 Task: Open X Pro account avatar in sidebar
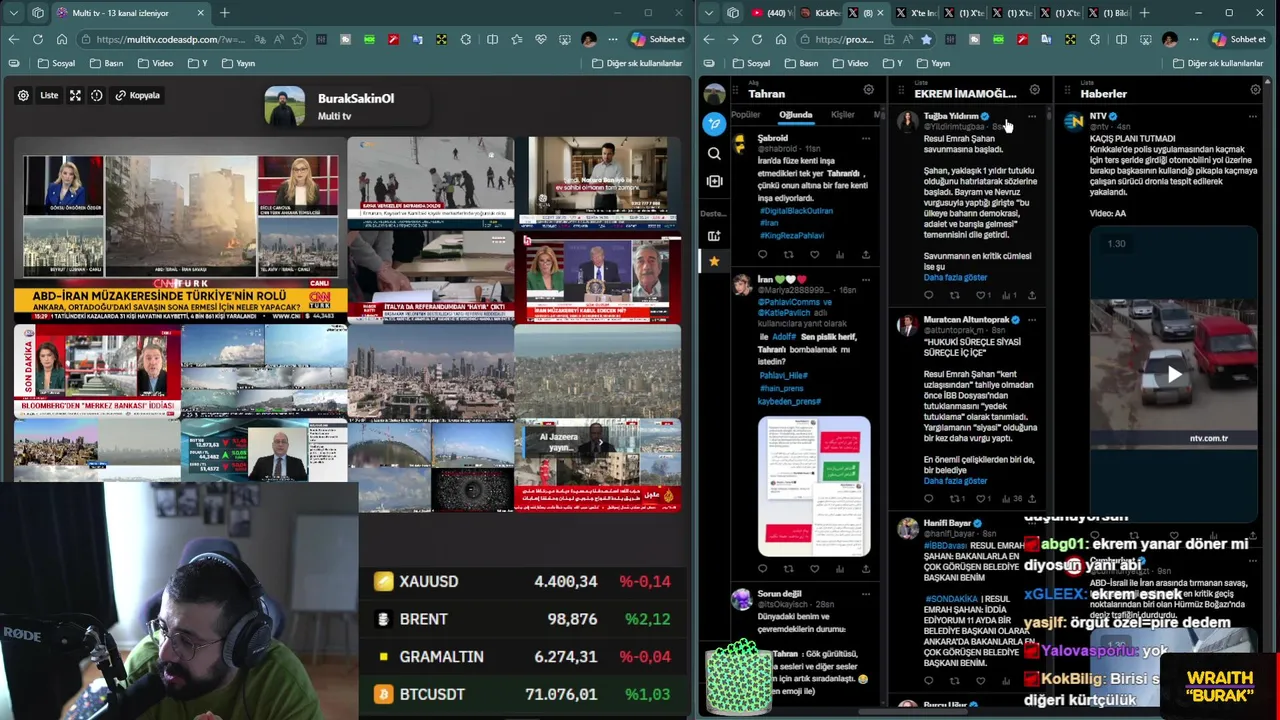[x=714, y=94]
